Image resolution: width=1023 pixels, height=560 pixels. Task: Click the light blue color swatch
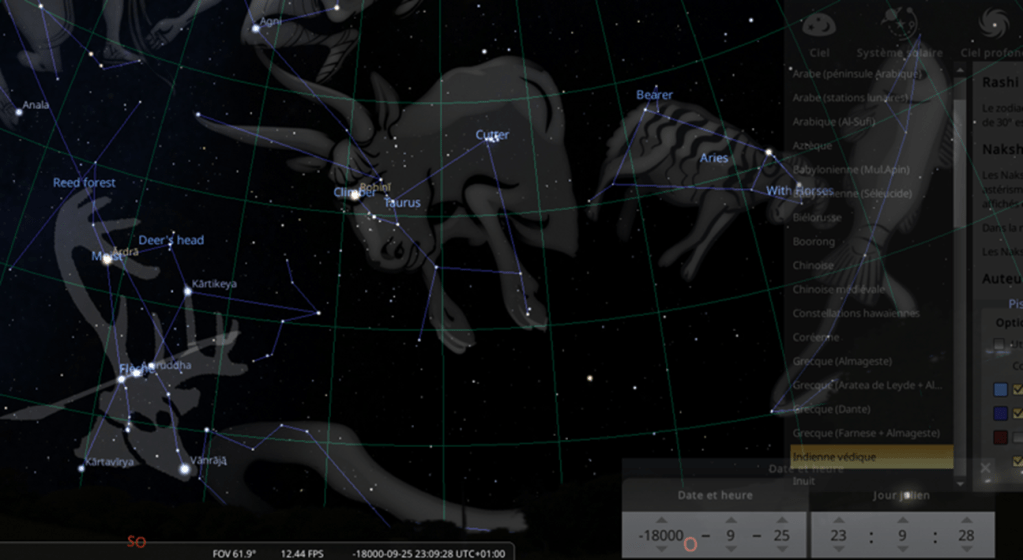coord(1001,389)
